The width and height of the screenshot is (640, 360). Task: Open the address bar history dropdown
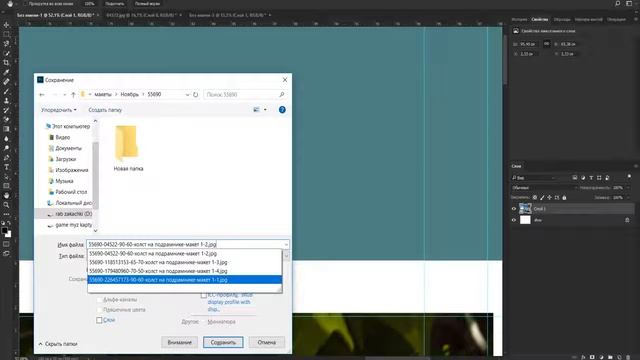pos(187,95)
